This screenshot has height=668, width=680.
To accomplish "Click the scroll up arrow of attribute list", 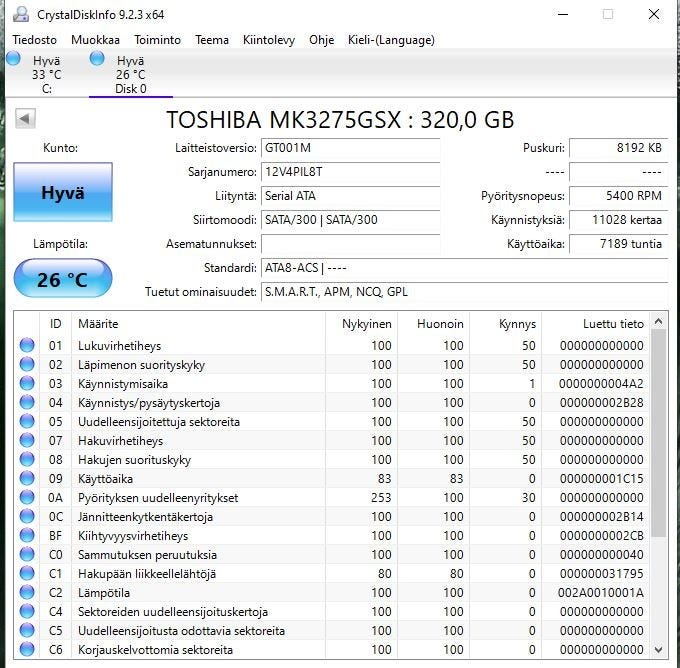I will point(658,321).
